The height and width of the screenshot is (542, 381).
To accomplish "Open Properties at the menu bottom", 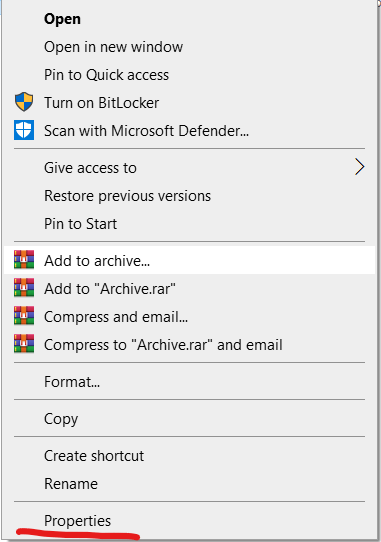I will [189, 521].
